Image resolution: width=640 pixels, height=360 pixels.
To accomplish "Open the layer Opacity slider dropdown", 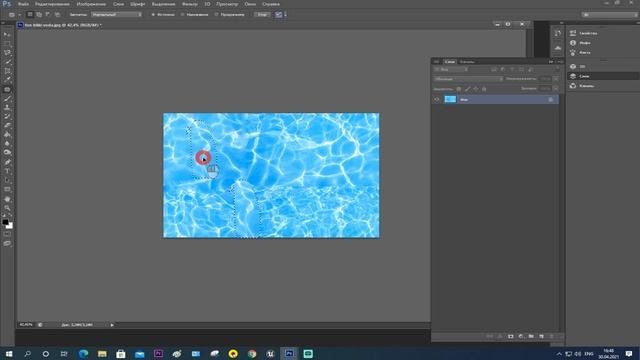I will 556,79.
